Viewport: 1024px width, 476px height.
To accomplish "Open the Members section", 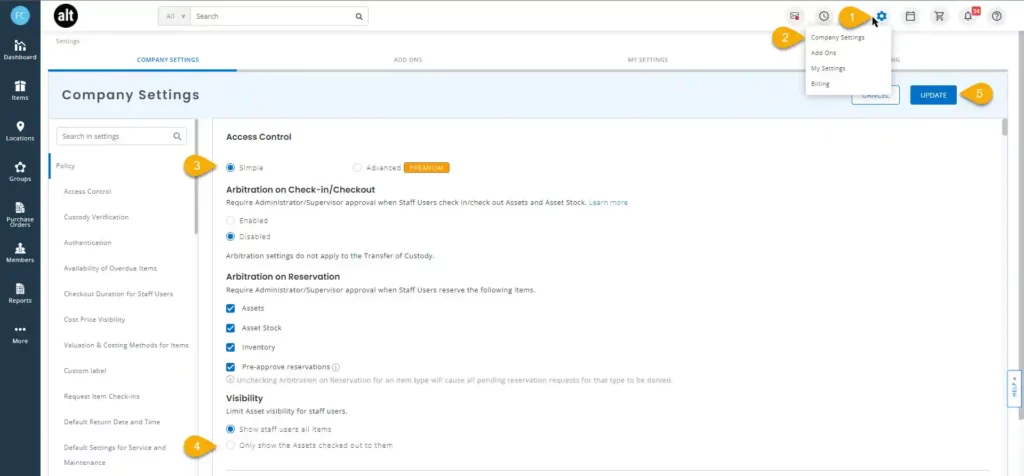I will pos(20,252).
